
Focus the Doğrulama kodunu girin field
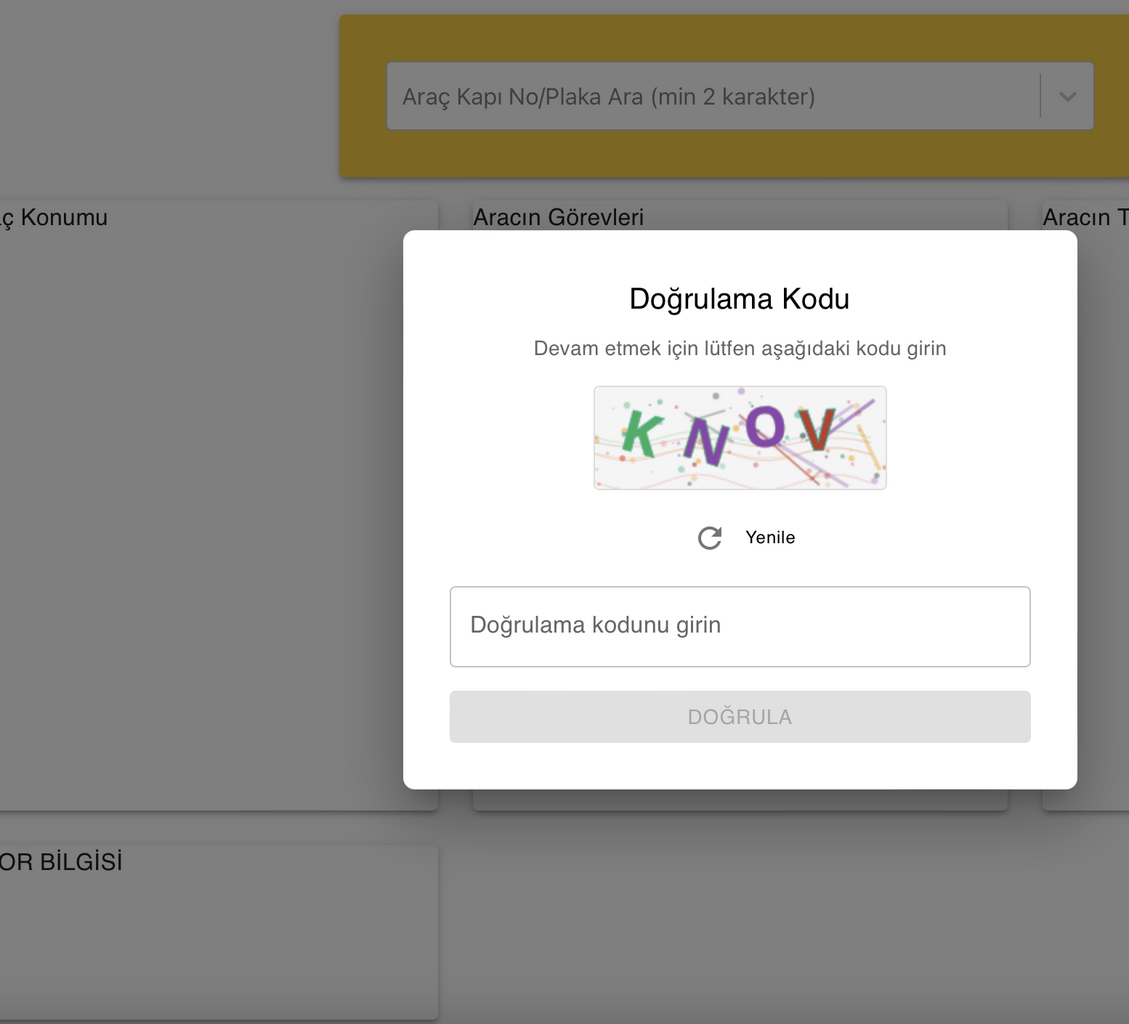point(739,626)
